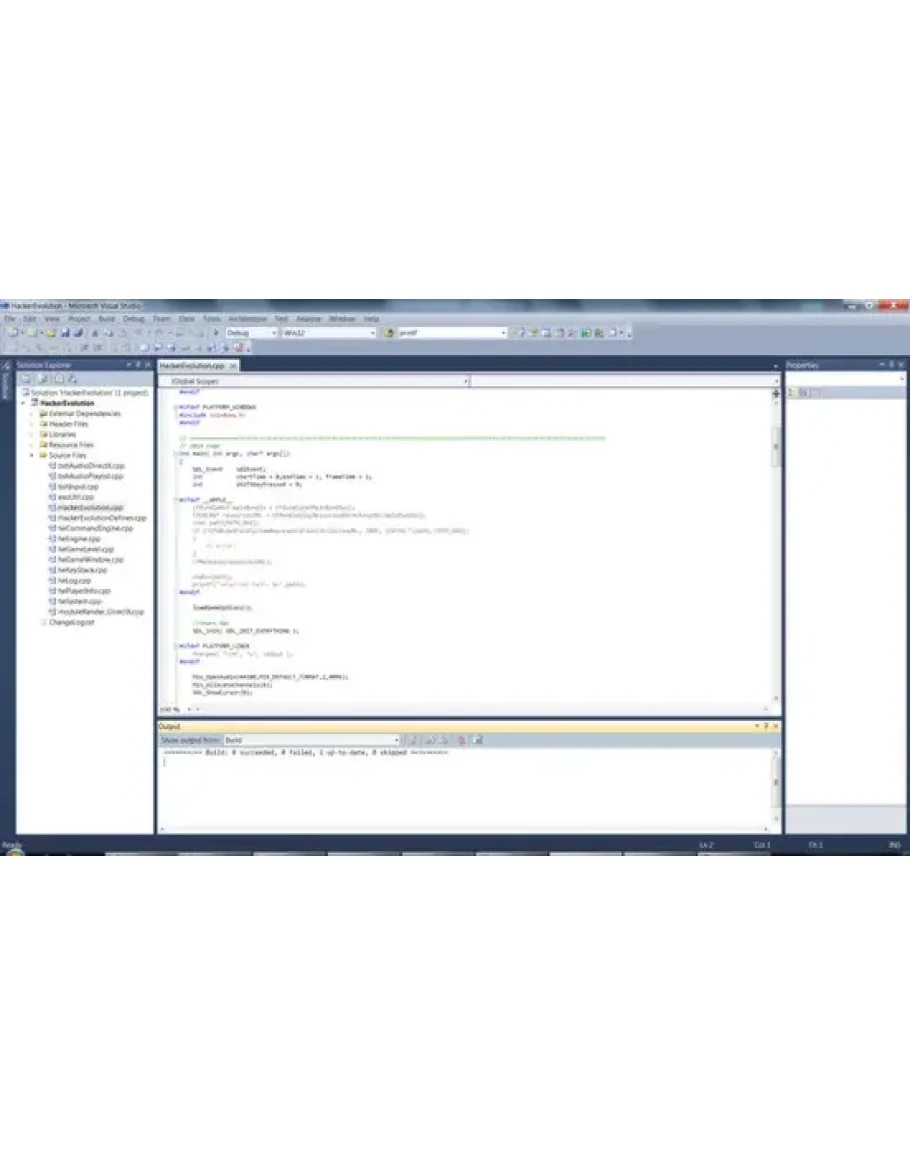Click Clear All icon in Output toolbar

pos(461,740)
